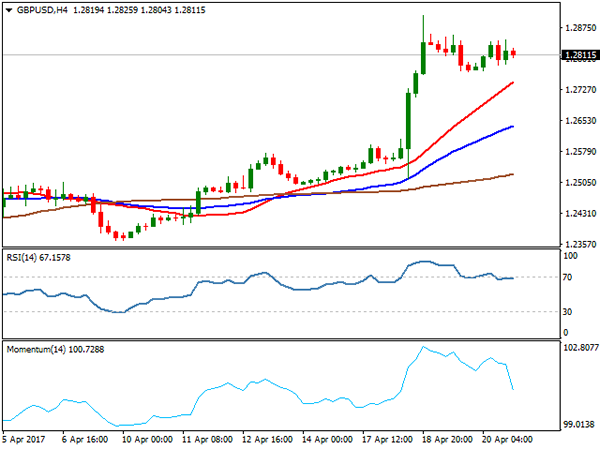The width and height of the screenshot is (600, 450).
Task: Click the 1.26530 price axis label
Action: 580,121
